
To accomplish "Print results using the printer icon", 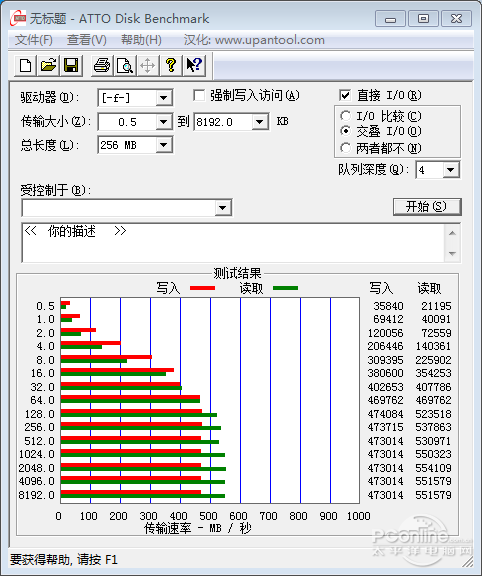I will click(102, 66).
